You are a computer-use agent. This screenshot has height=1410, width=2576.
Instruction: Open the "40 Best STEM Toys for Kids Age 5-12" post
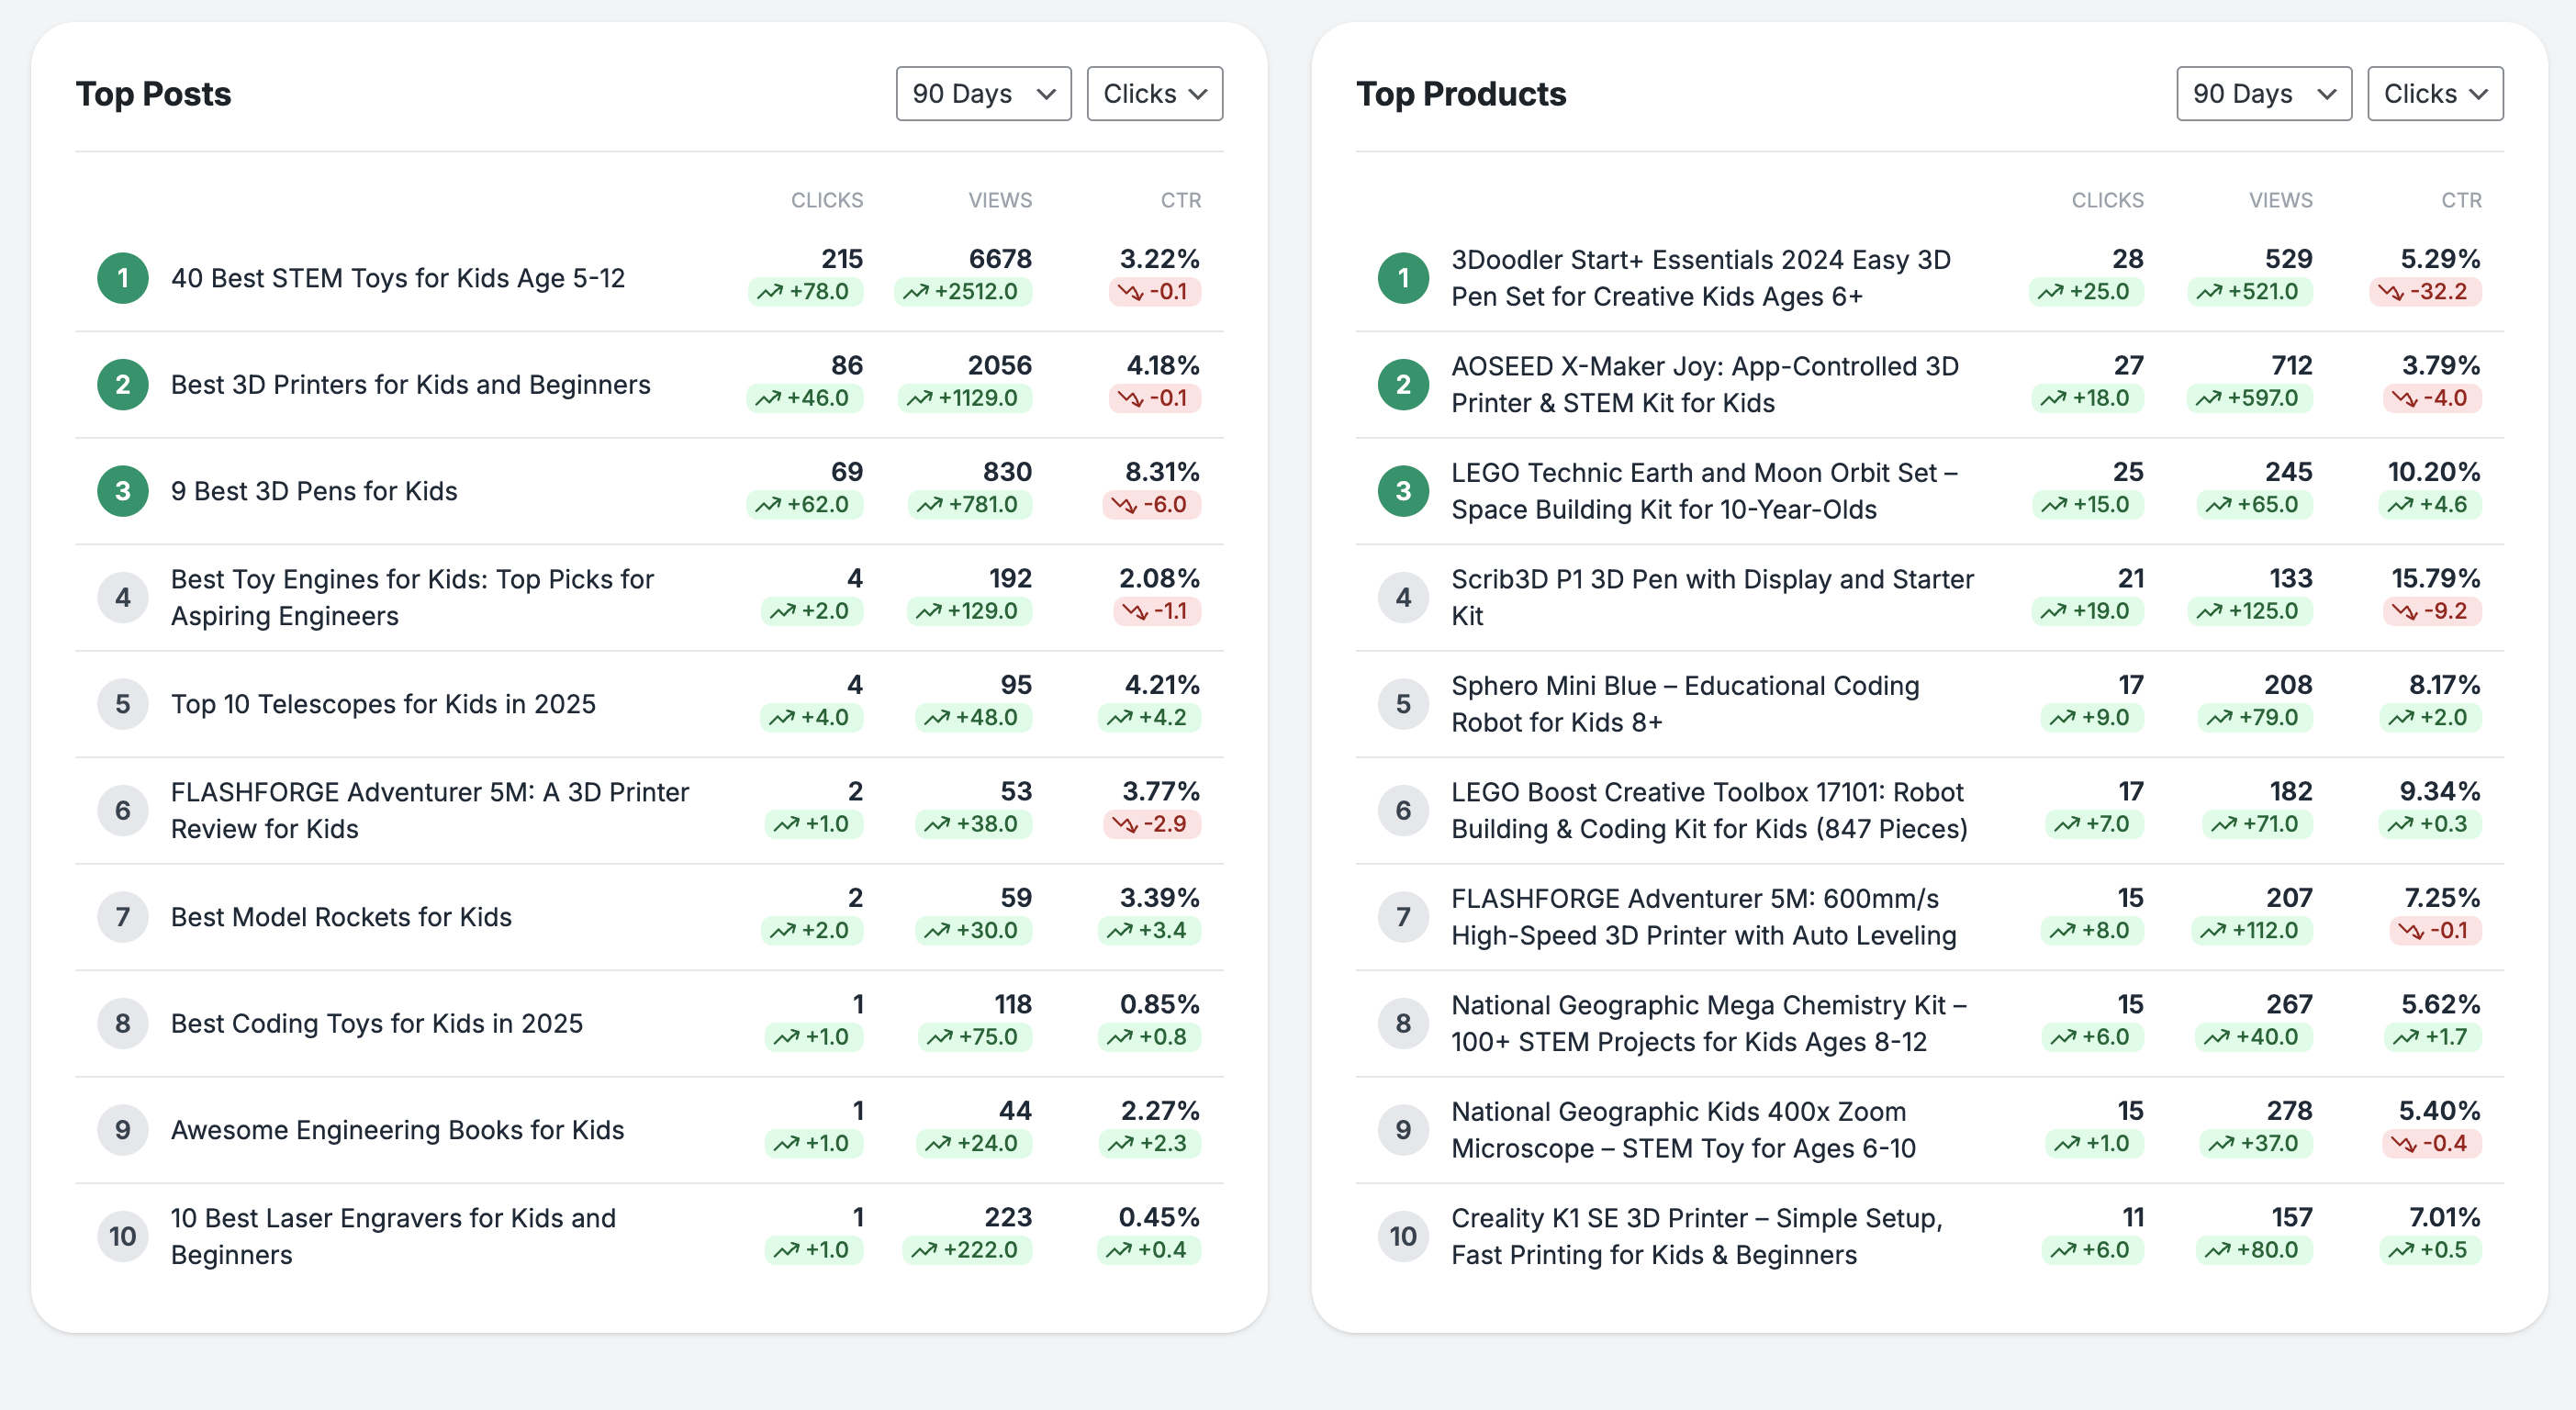[397, 277]
